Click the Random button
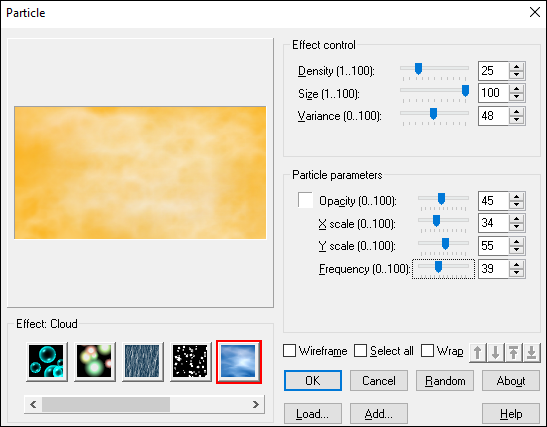 tap(445, 381)
